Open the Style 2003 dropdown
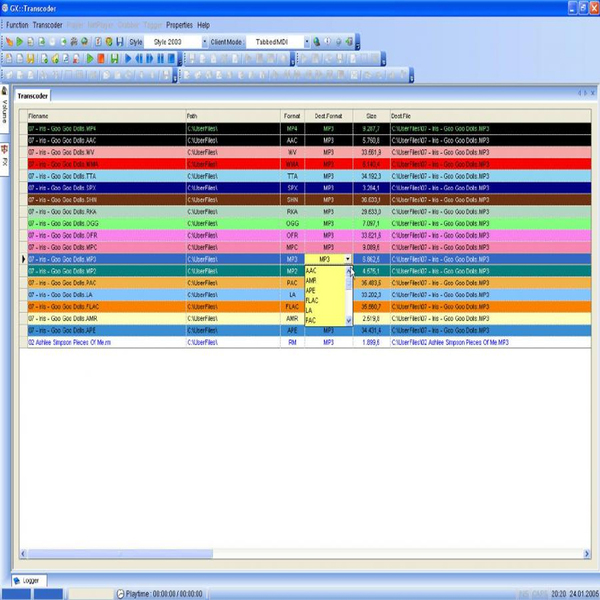Viewport: 600px width, 600px height. (x=204, y=42)
